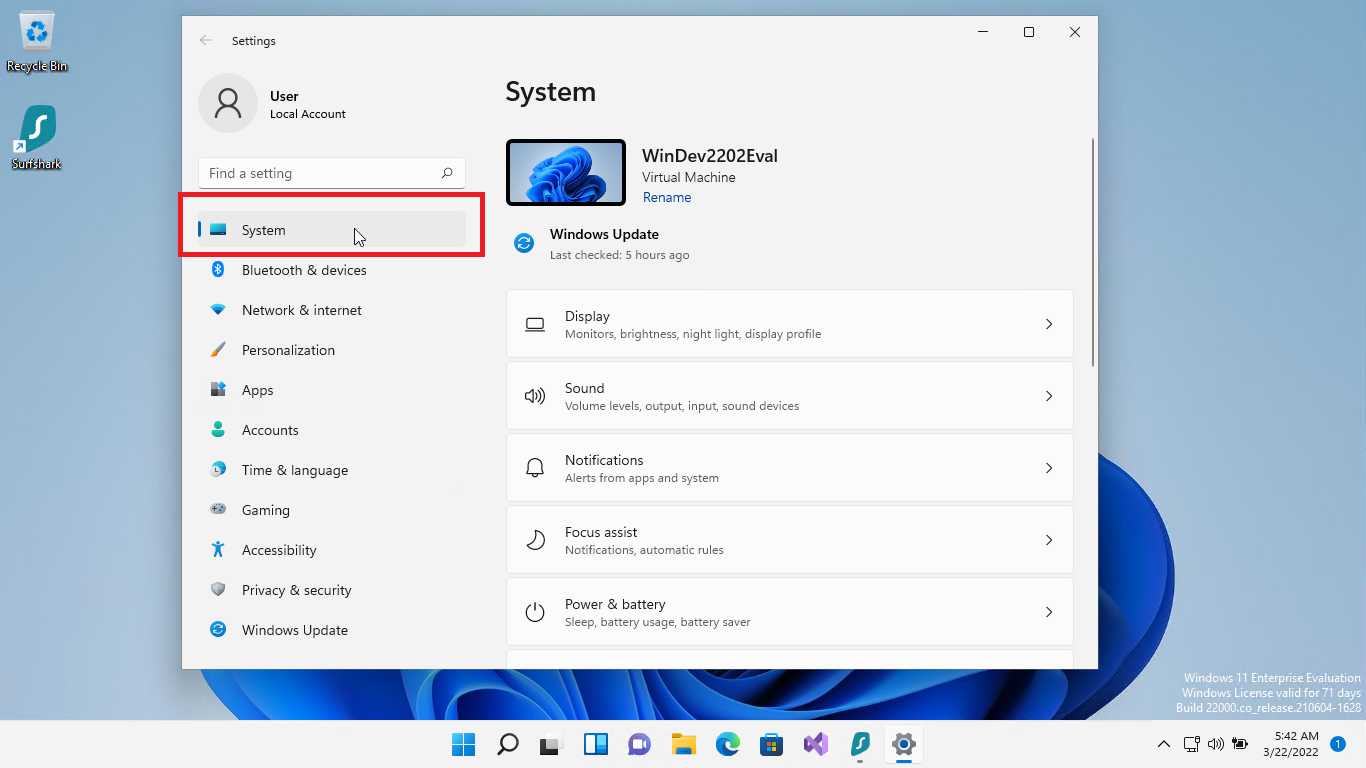
Task: Click the Time & language clock icon
Action: (218, 469)
